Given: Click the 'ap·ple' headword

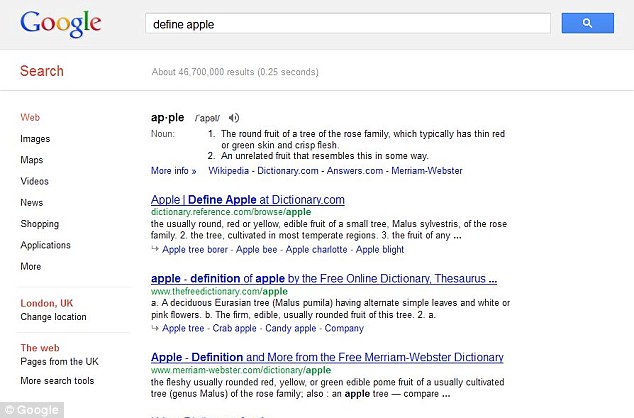Looking at the screenshot, I should click(167, 118).
